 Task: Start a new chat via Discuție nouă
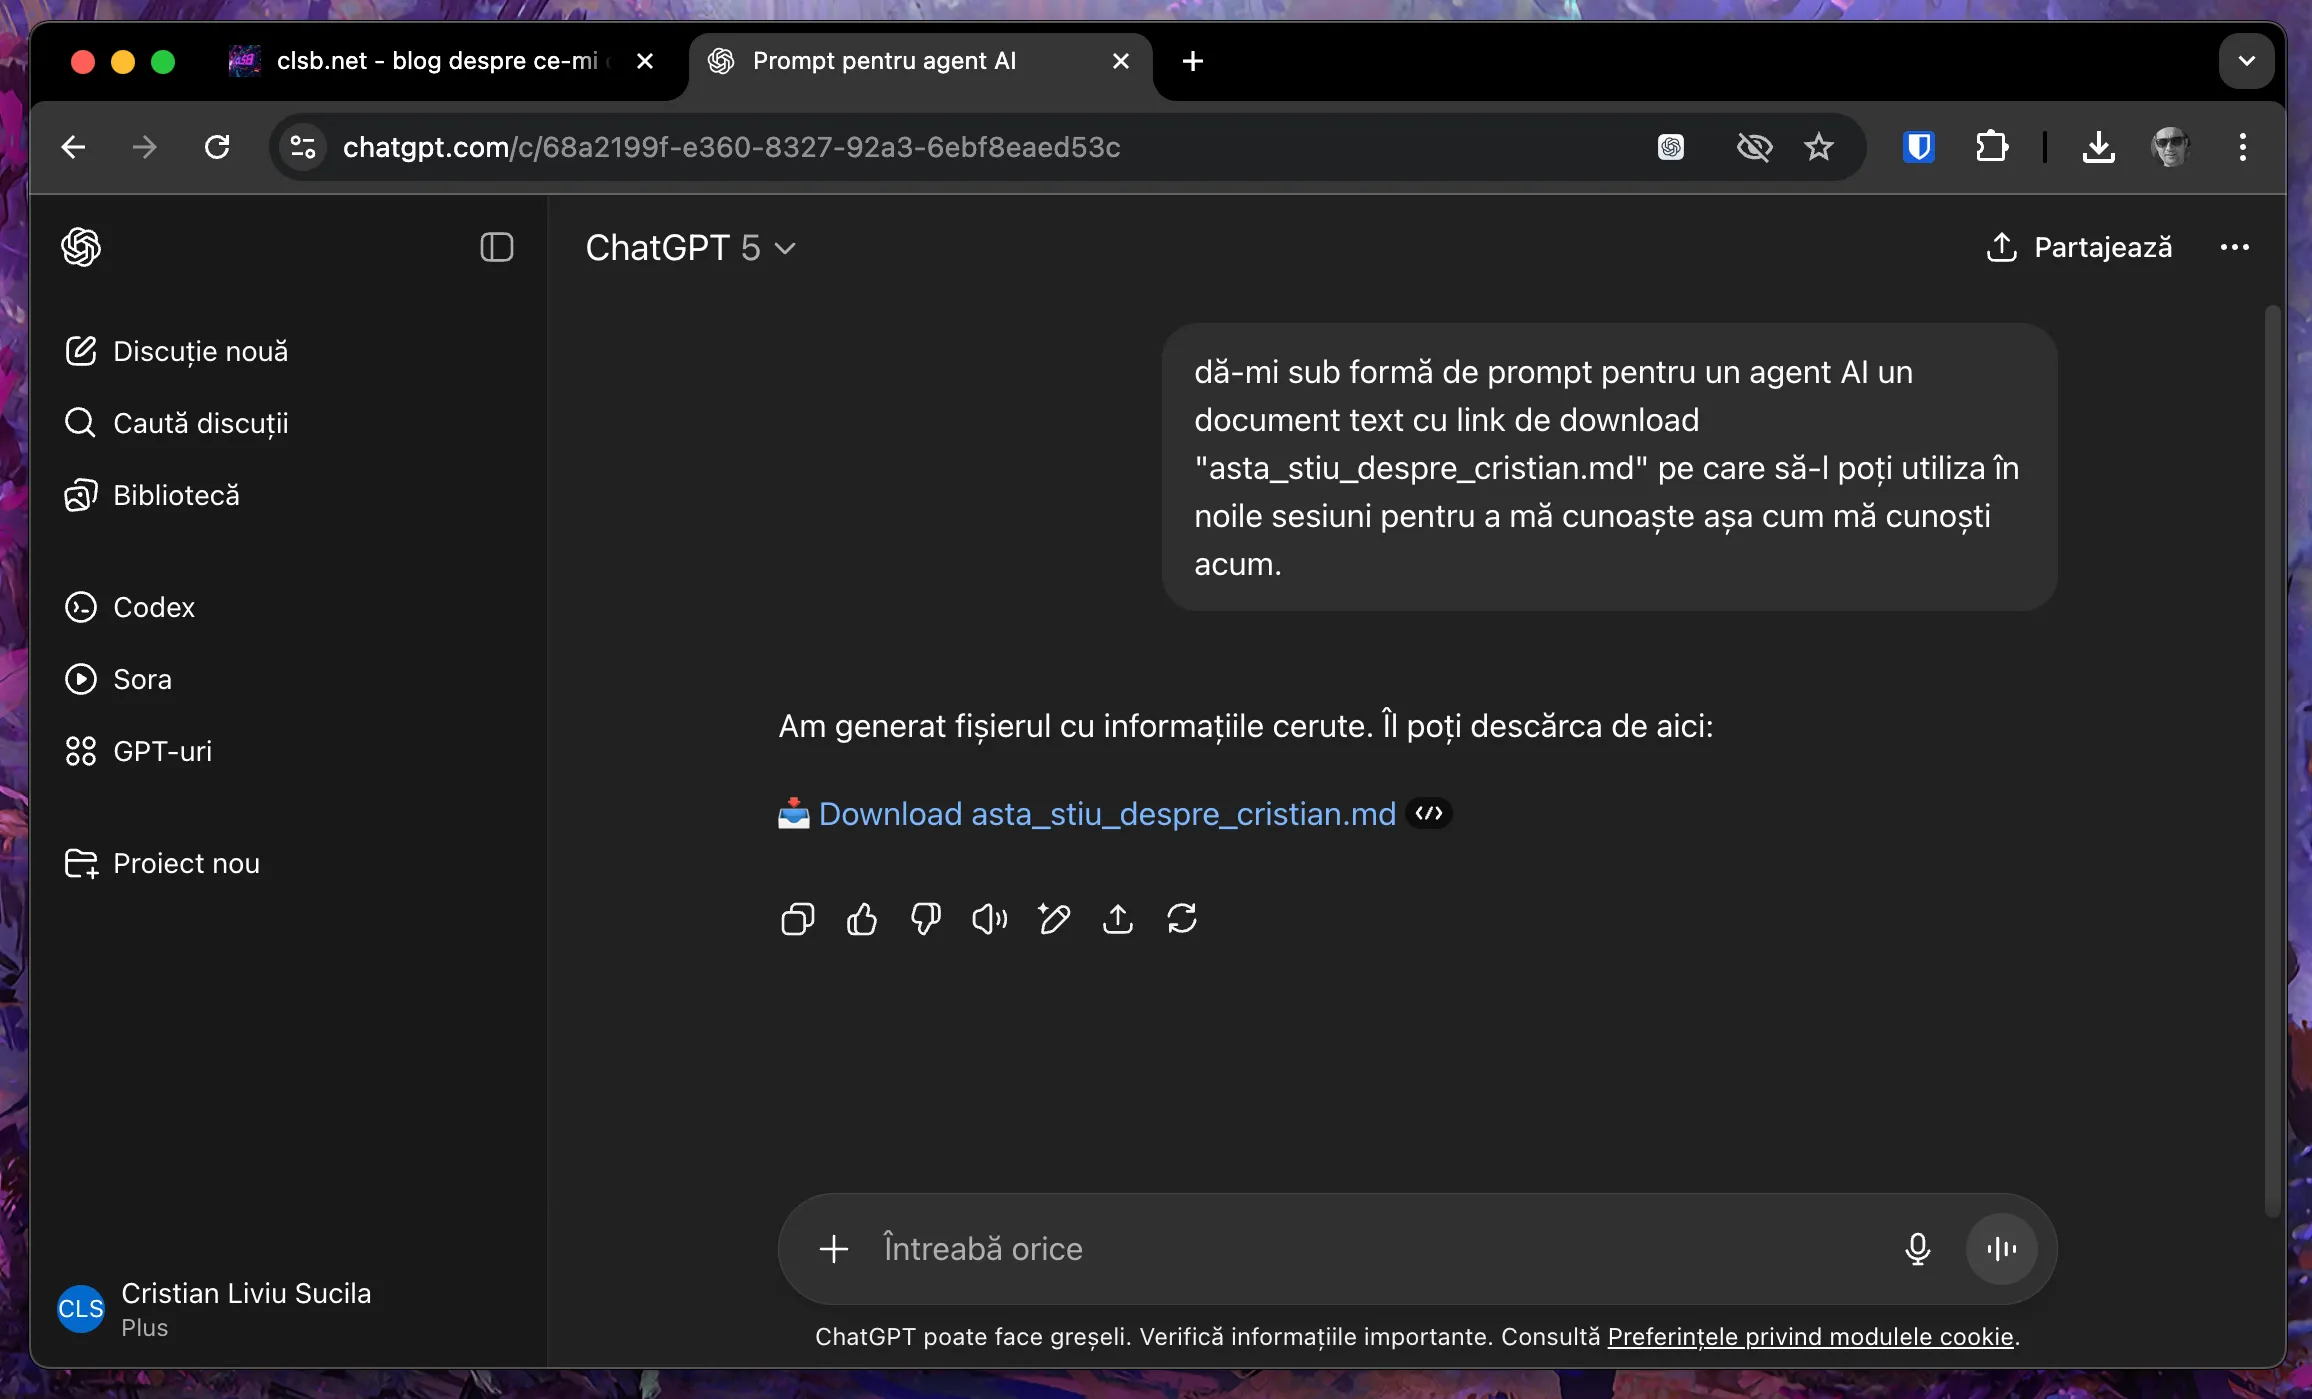(x=176, y=351)
